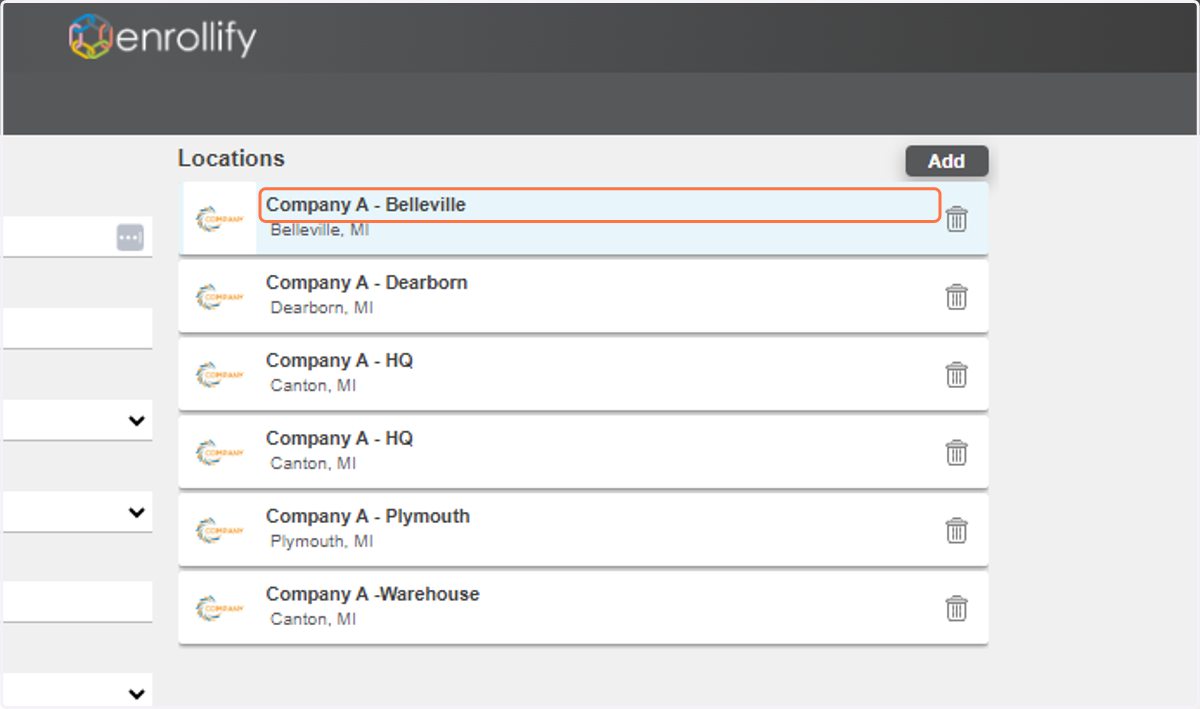The height and width of the screenshot is (709, 1200).
Task: Click the 'Plymouth, MI' address text
Action: pos(322,542)
